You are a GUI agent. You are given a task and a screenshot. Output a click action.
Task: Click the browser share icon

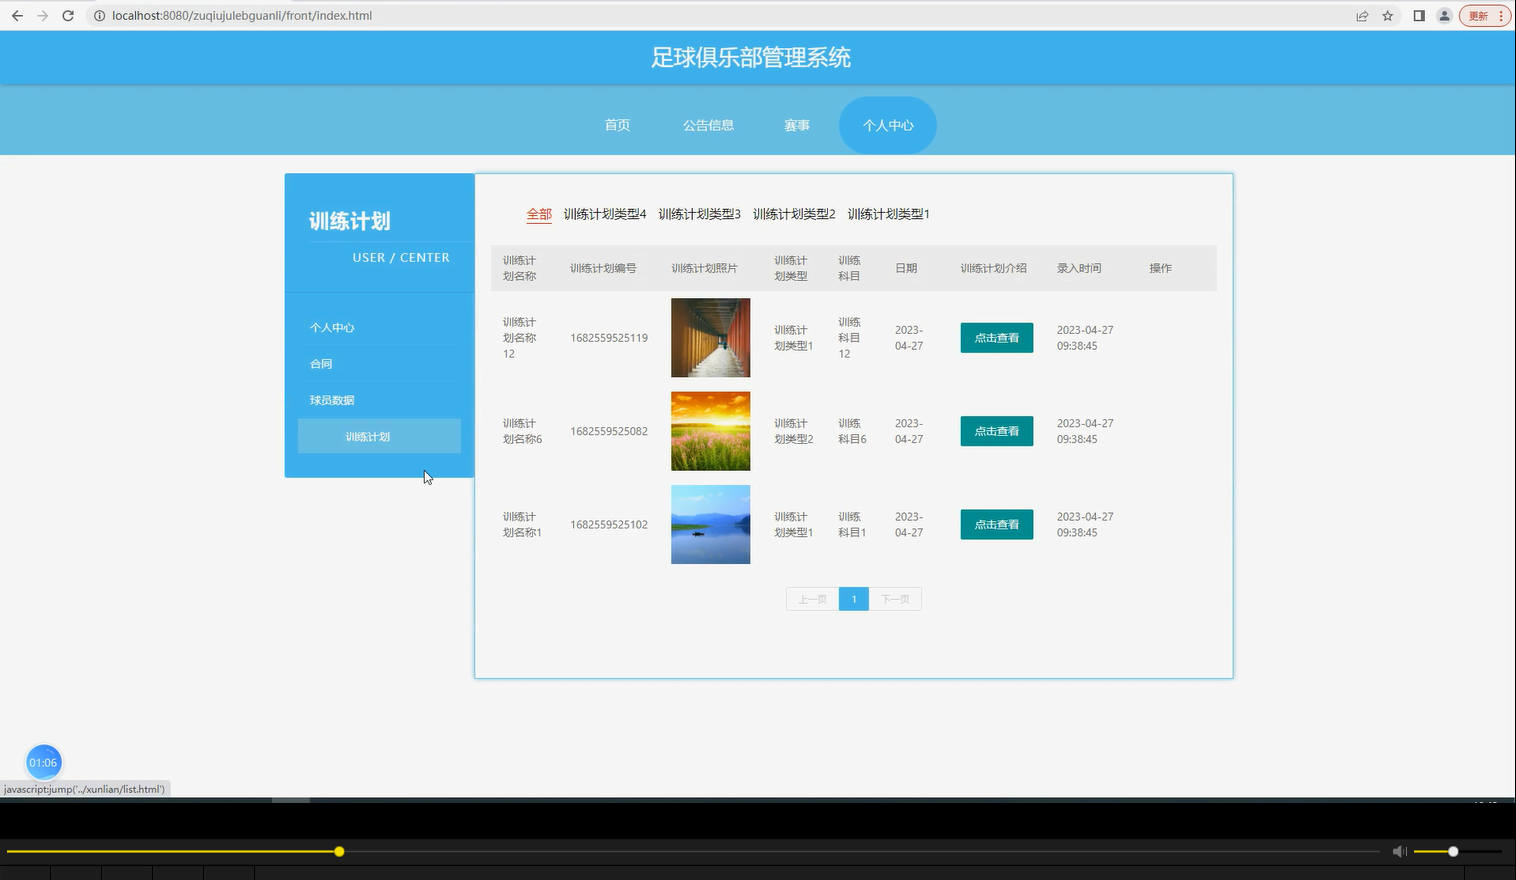click(1361, 15)
